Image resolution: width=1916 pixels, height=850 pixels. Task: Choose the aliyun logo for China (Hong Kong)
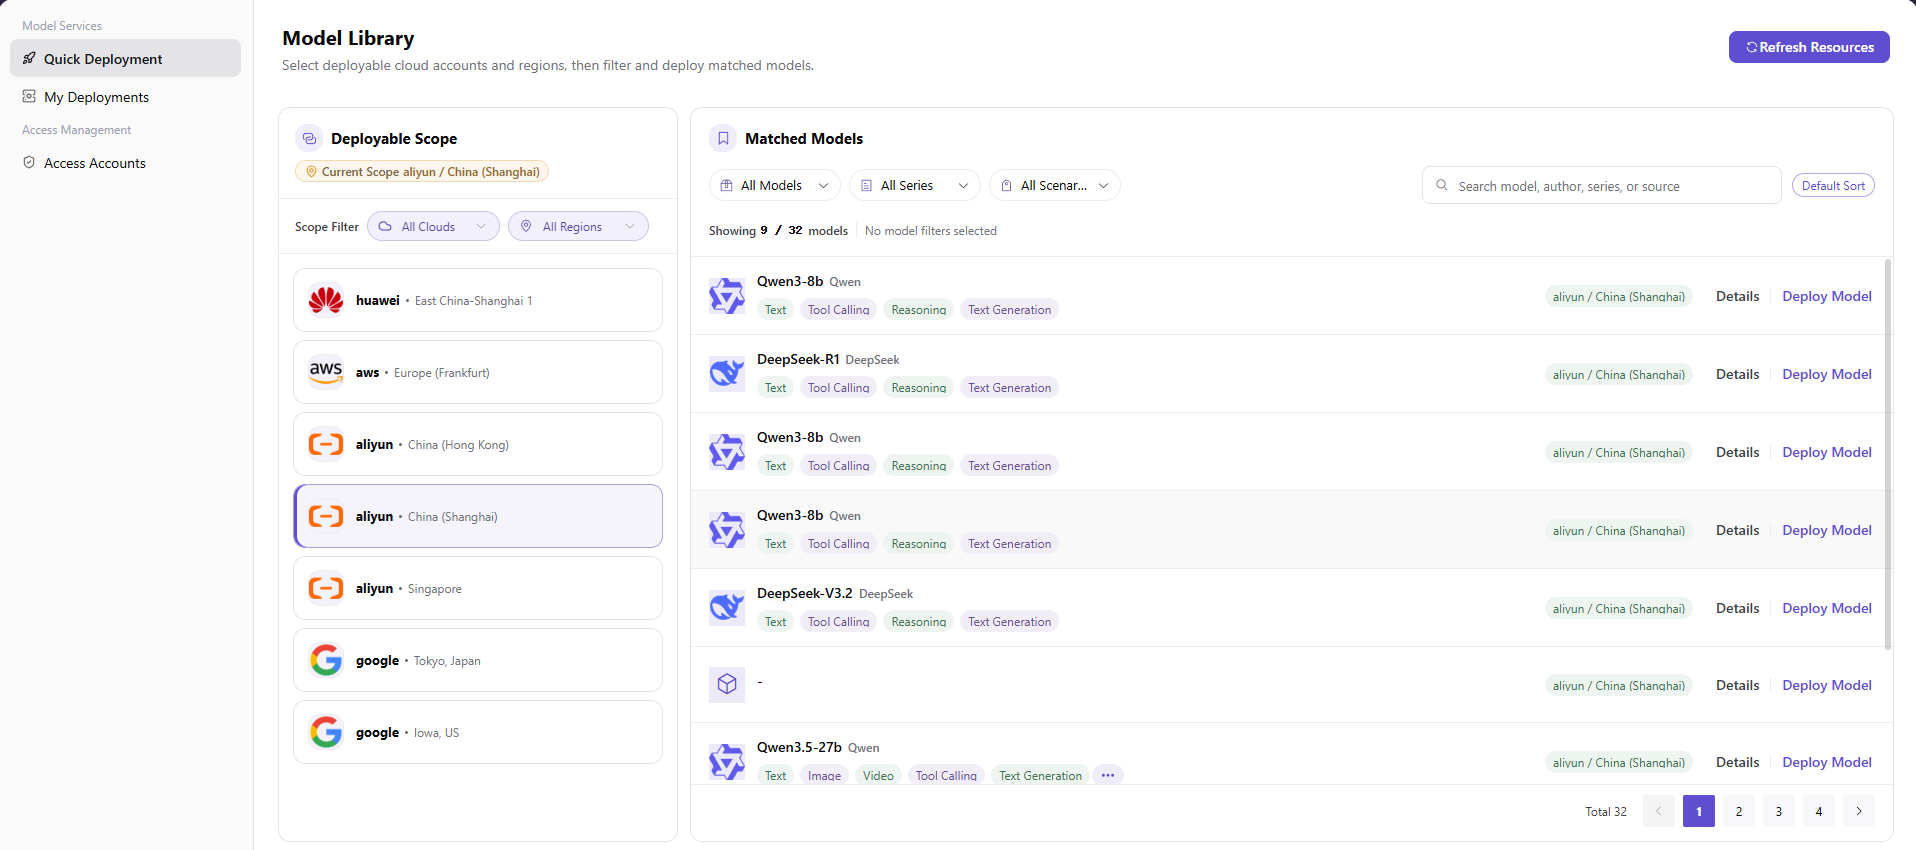pos(326,444)
